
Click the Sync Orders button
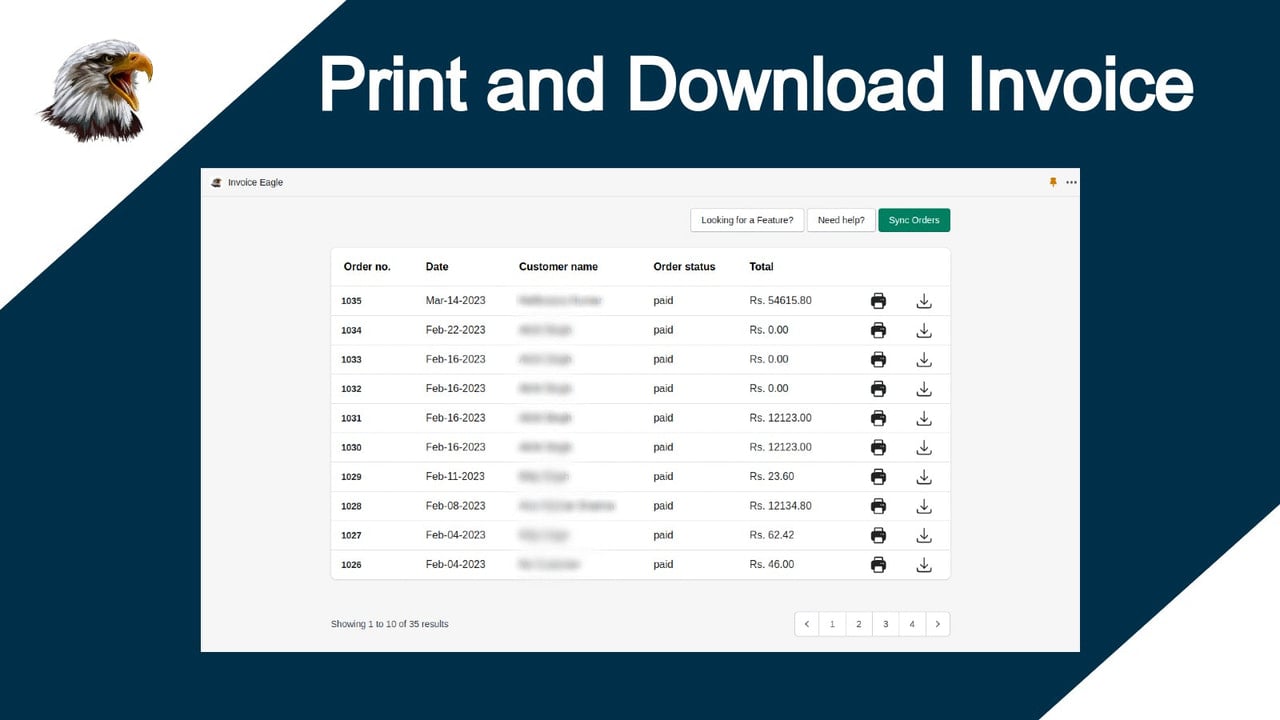914,220
